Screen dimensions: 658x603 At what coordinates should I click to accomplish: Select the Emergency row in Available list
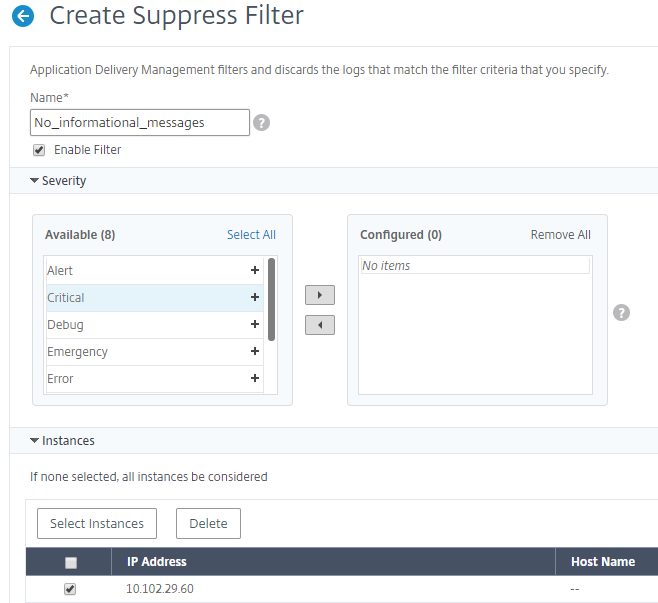tap(155, 352)
